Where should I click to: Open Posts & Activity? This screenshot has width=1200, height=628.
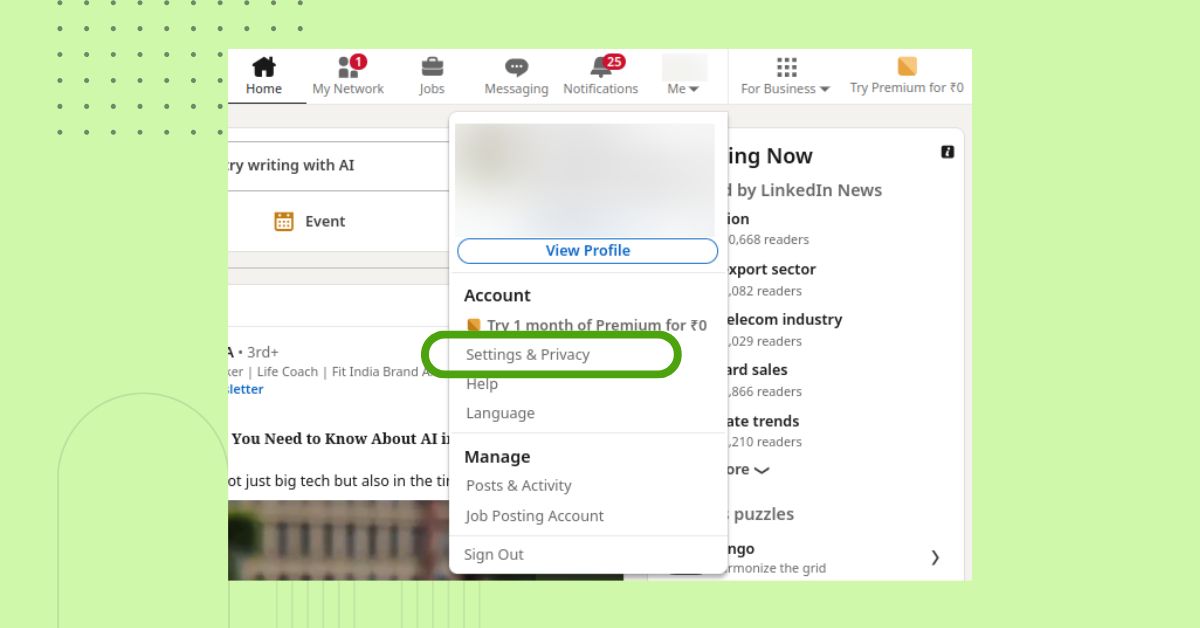click(519, 486)
